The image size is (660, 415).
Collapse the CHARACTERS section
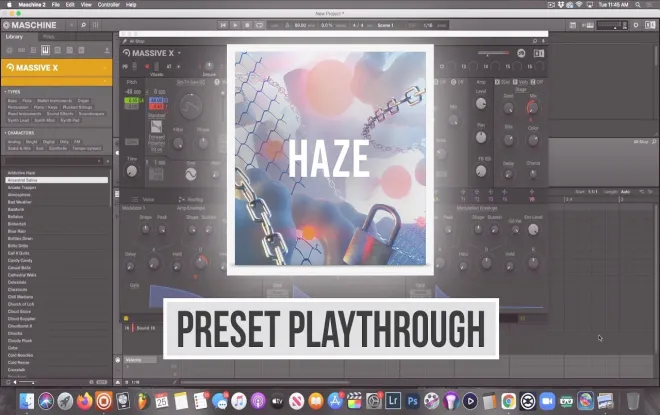click(x=19, y=133)
